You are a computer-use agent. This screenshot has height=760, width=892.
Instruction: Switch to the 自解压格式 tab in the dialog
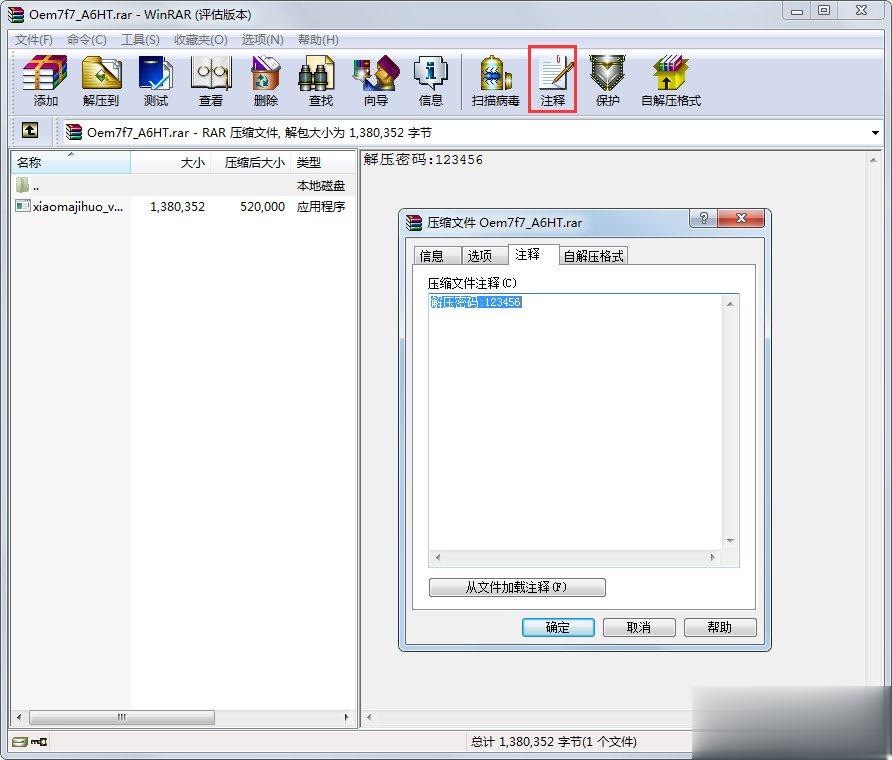tap(593, 256)
